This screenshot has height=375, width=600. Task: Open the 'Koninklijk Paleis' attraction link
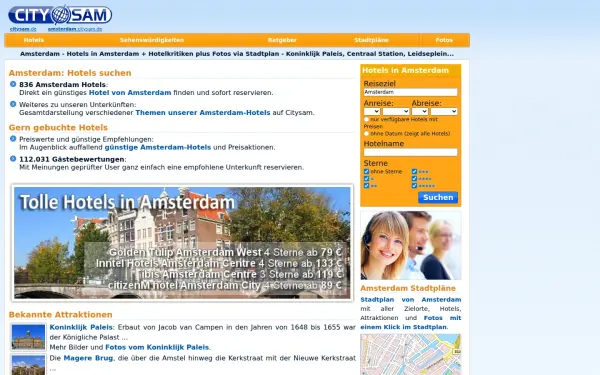coord(81,327)
